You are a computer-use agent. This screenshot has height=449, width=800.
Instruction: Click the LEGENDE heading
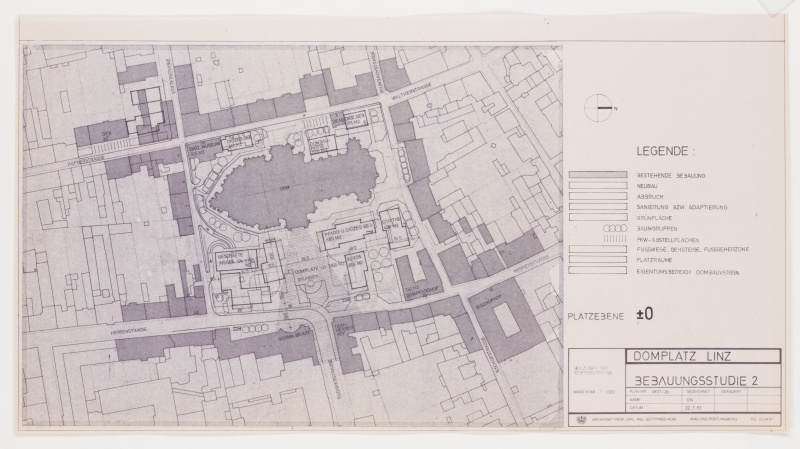(663, 152)
